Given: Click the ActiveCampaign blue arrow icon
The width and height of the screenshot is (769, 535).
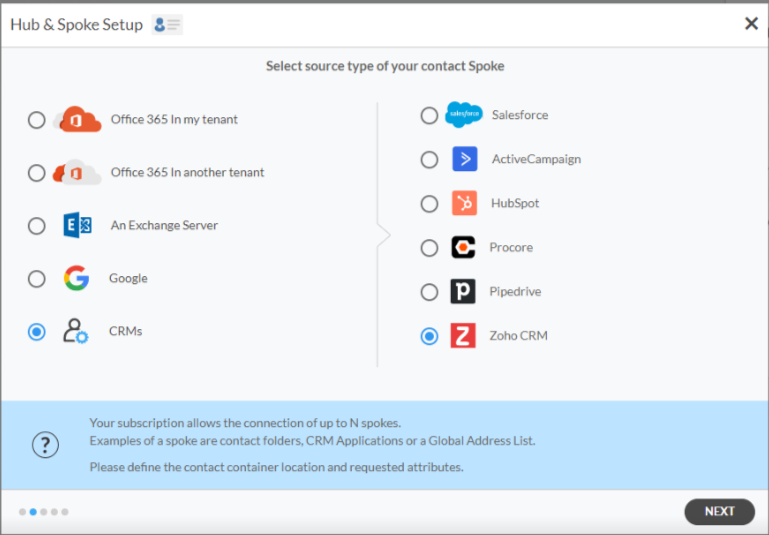Looking at the screenshot, I should tap(464, 159).
